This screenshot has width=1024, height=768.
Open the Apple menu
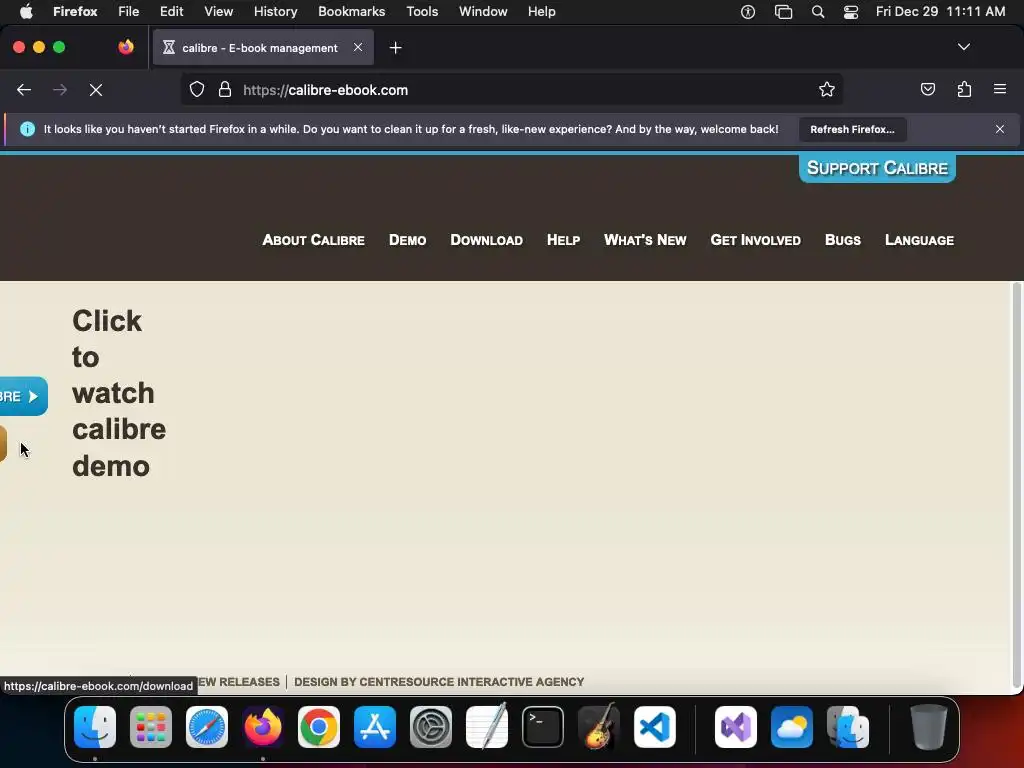26,12
